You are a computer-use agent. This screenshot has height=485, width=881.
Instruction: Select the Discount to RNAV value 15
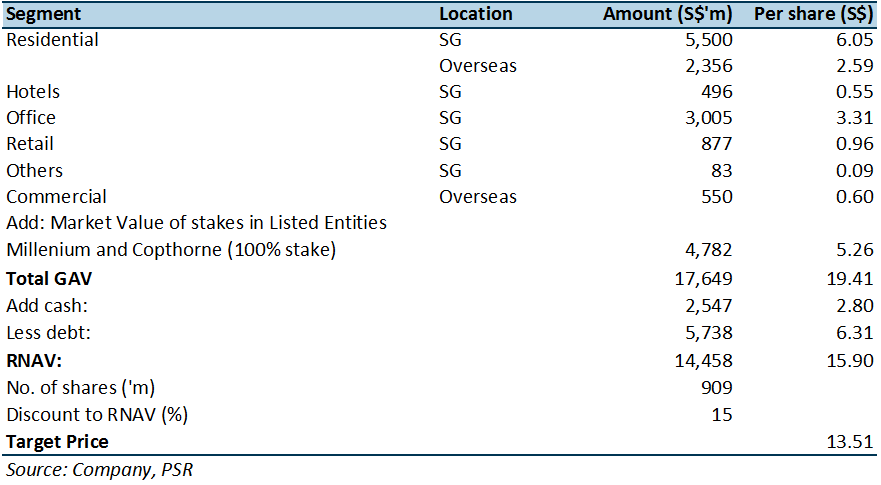click(722, 415)
